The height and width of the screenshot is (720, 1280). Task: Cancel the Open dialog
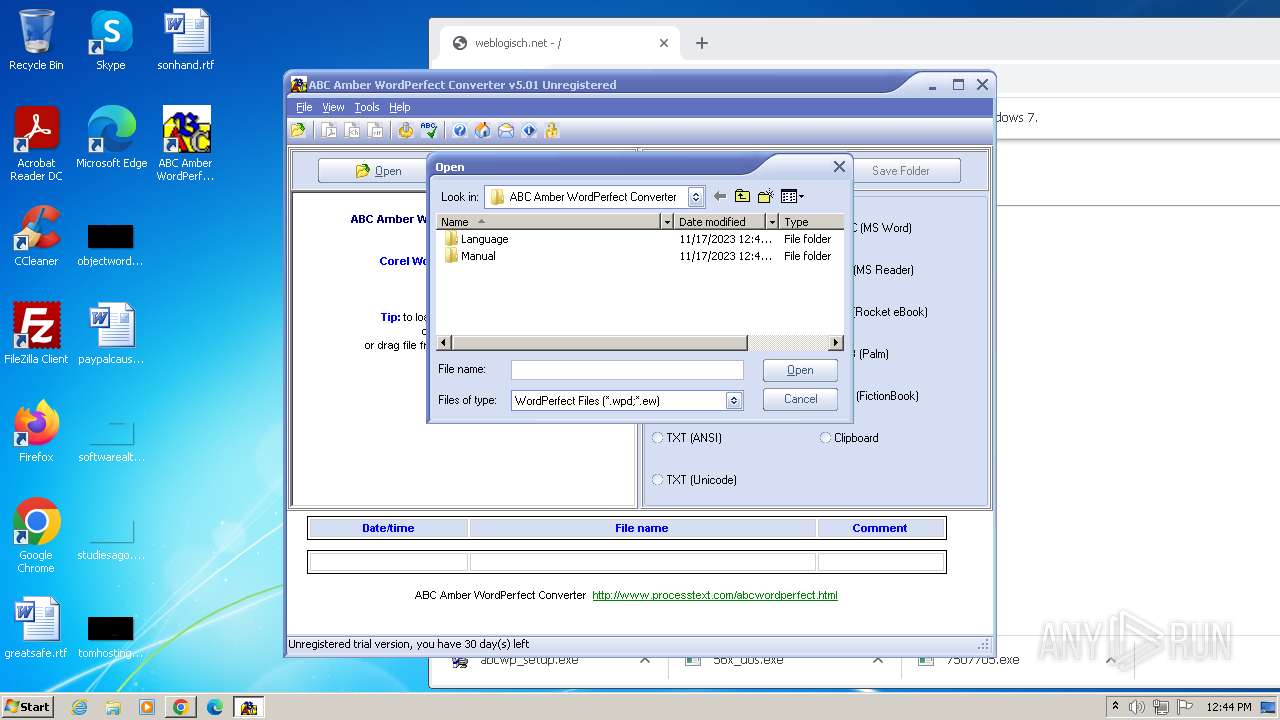(800, 399)
